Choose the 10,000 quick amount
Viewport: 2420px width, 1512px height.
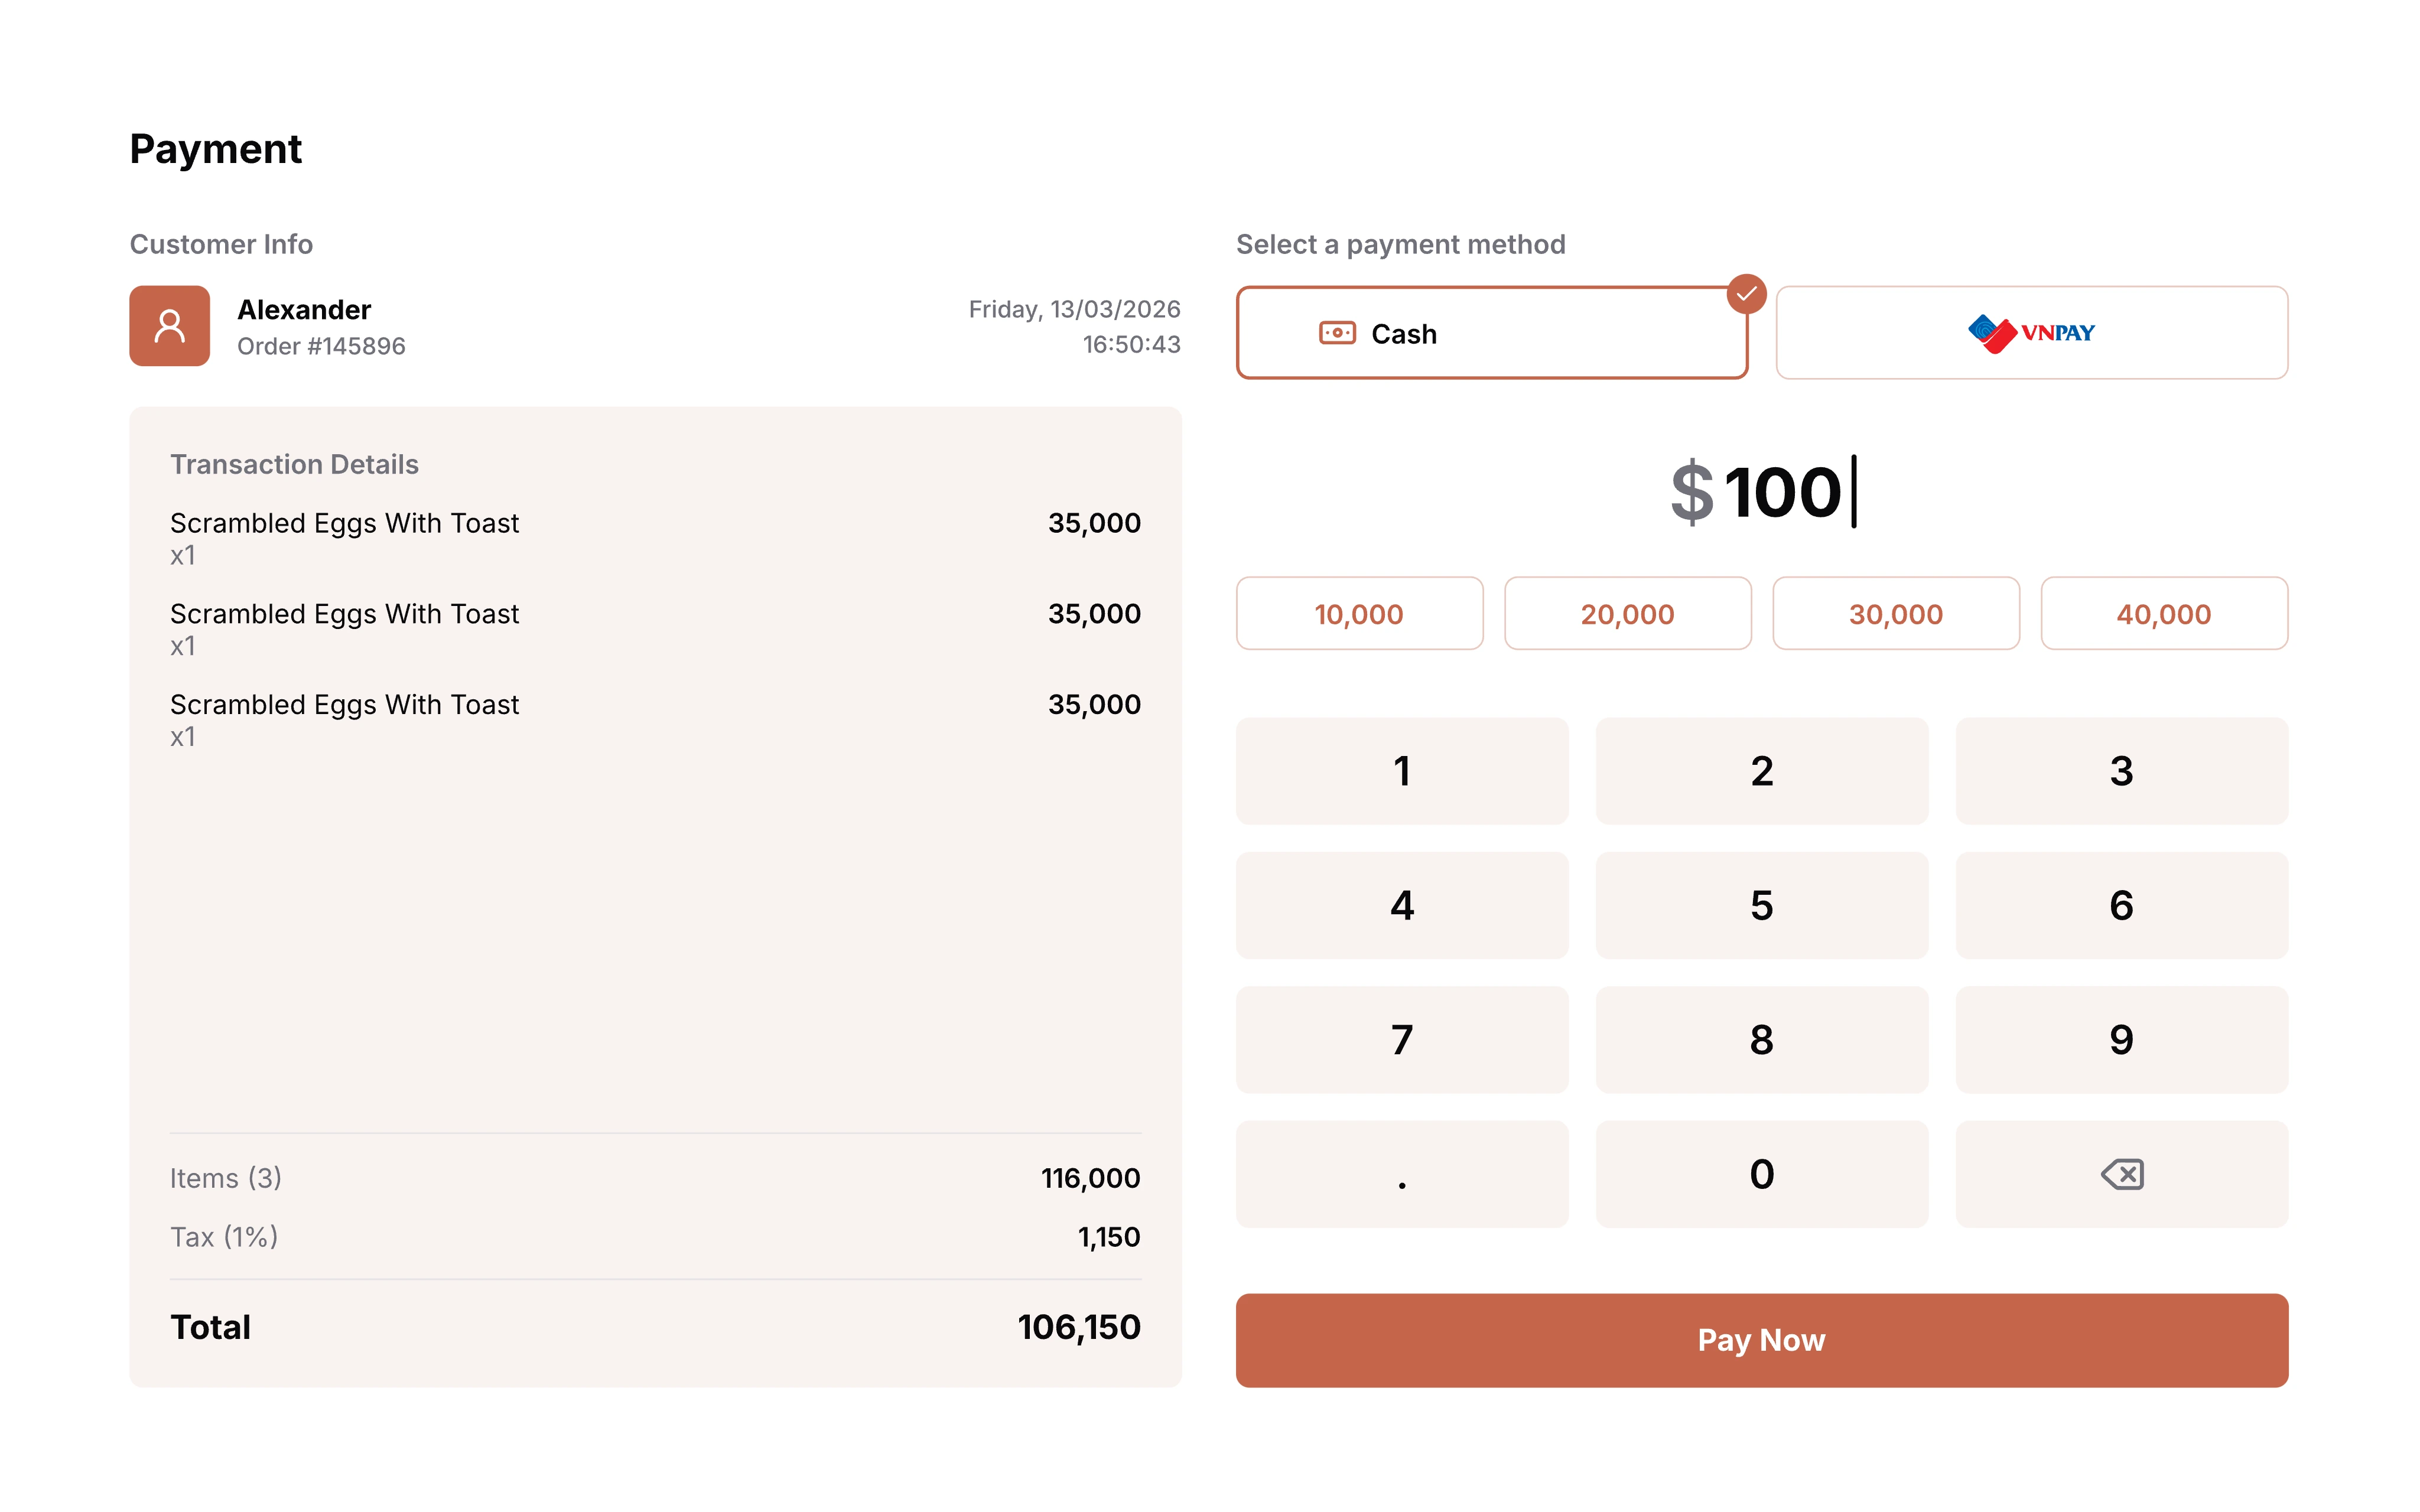pos(1359,613)
